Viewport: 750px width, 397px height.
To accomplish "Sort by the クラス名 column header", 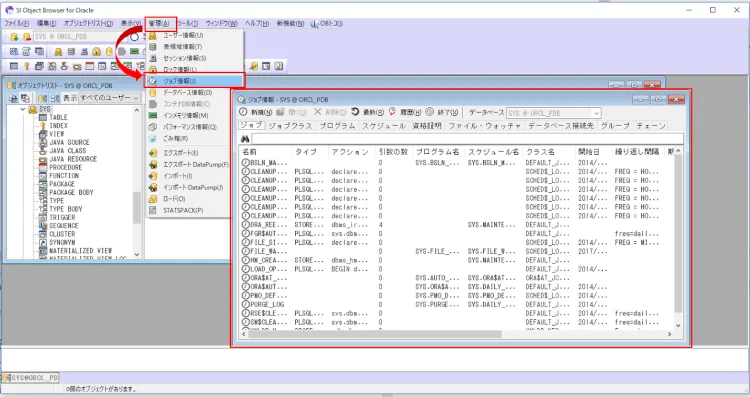I will pos(549,152).
